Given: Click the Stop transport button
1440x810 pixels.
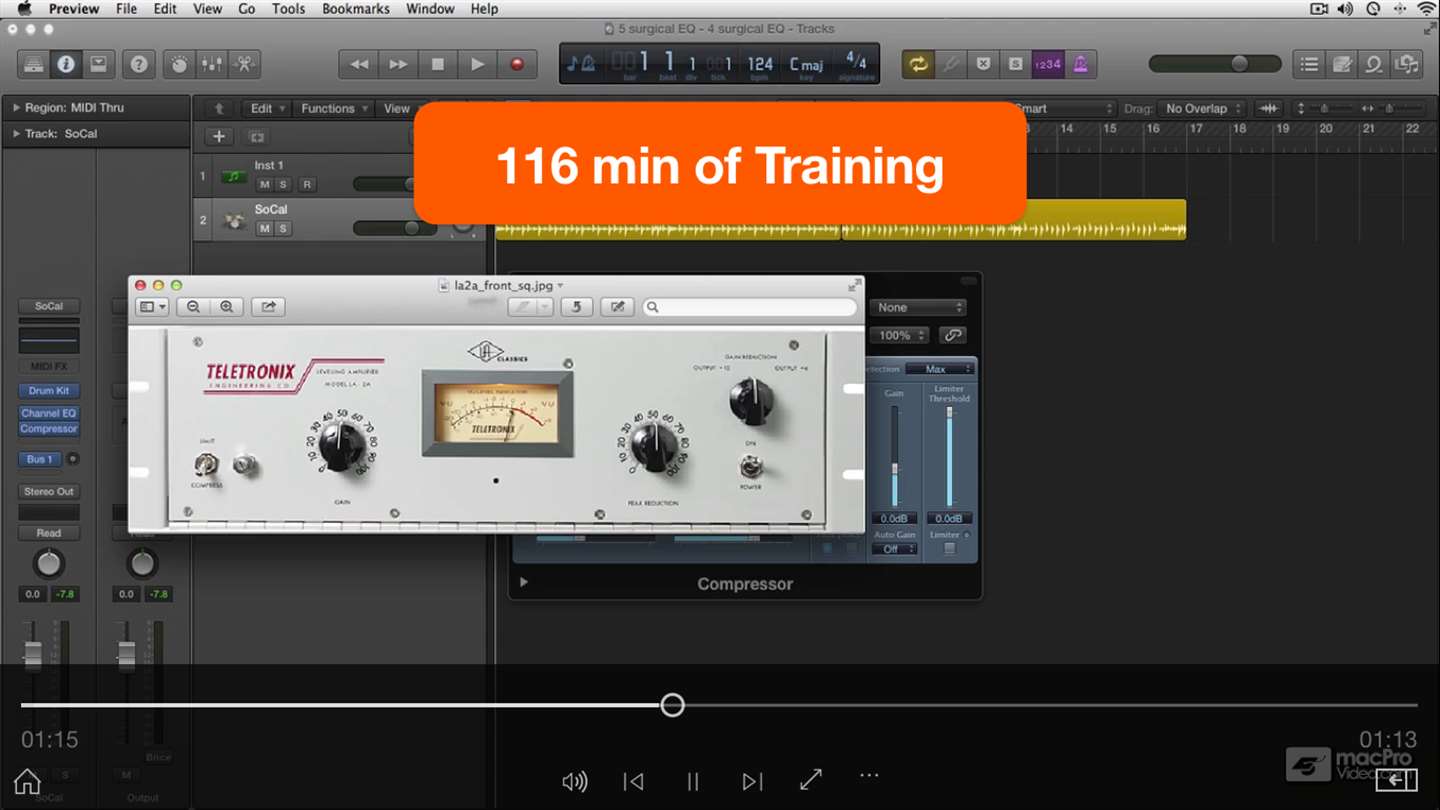Looking at the screenshot, I should pos(438,64).
